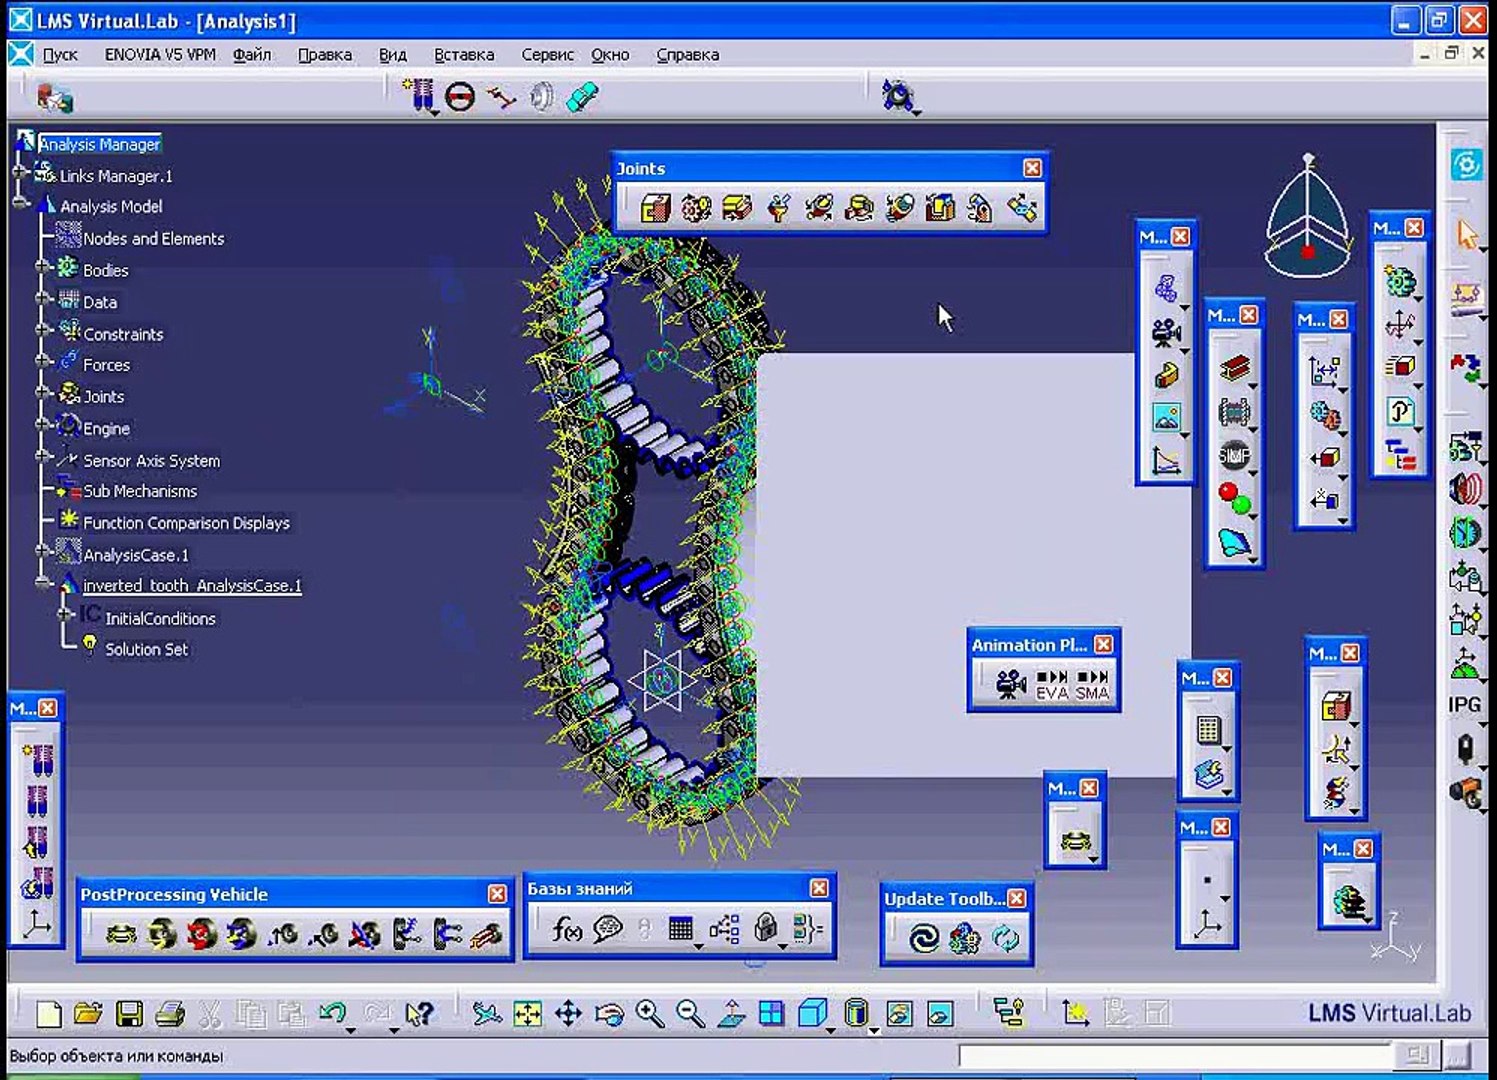This screenshot has width=1497, height=1080.
Task: Select the Analysis Manager root node
Action: tap(99, 144)
